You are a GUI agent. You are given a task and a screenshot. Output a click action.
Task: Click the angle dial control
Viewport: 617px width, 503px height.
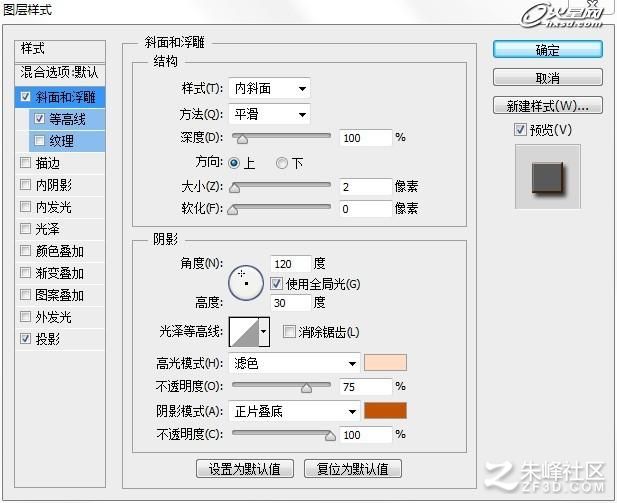click(246, 283)
